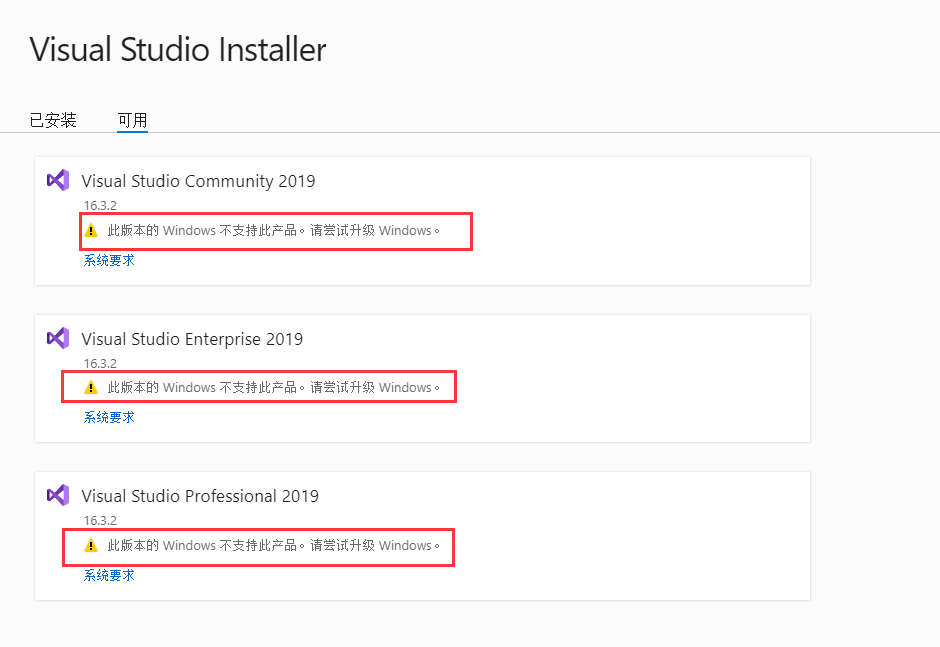The height and width of the screenshot is (647, 940).
Task: Click the warning icon under Professional 2019
Action: tap(91, 545)
